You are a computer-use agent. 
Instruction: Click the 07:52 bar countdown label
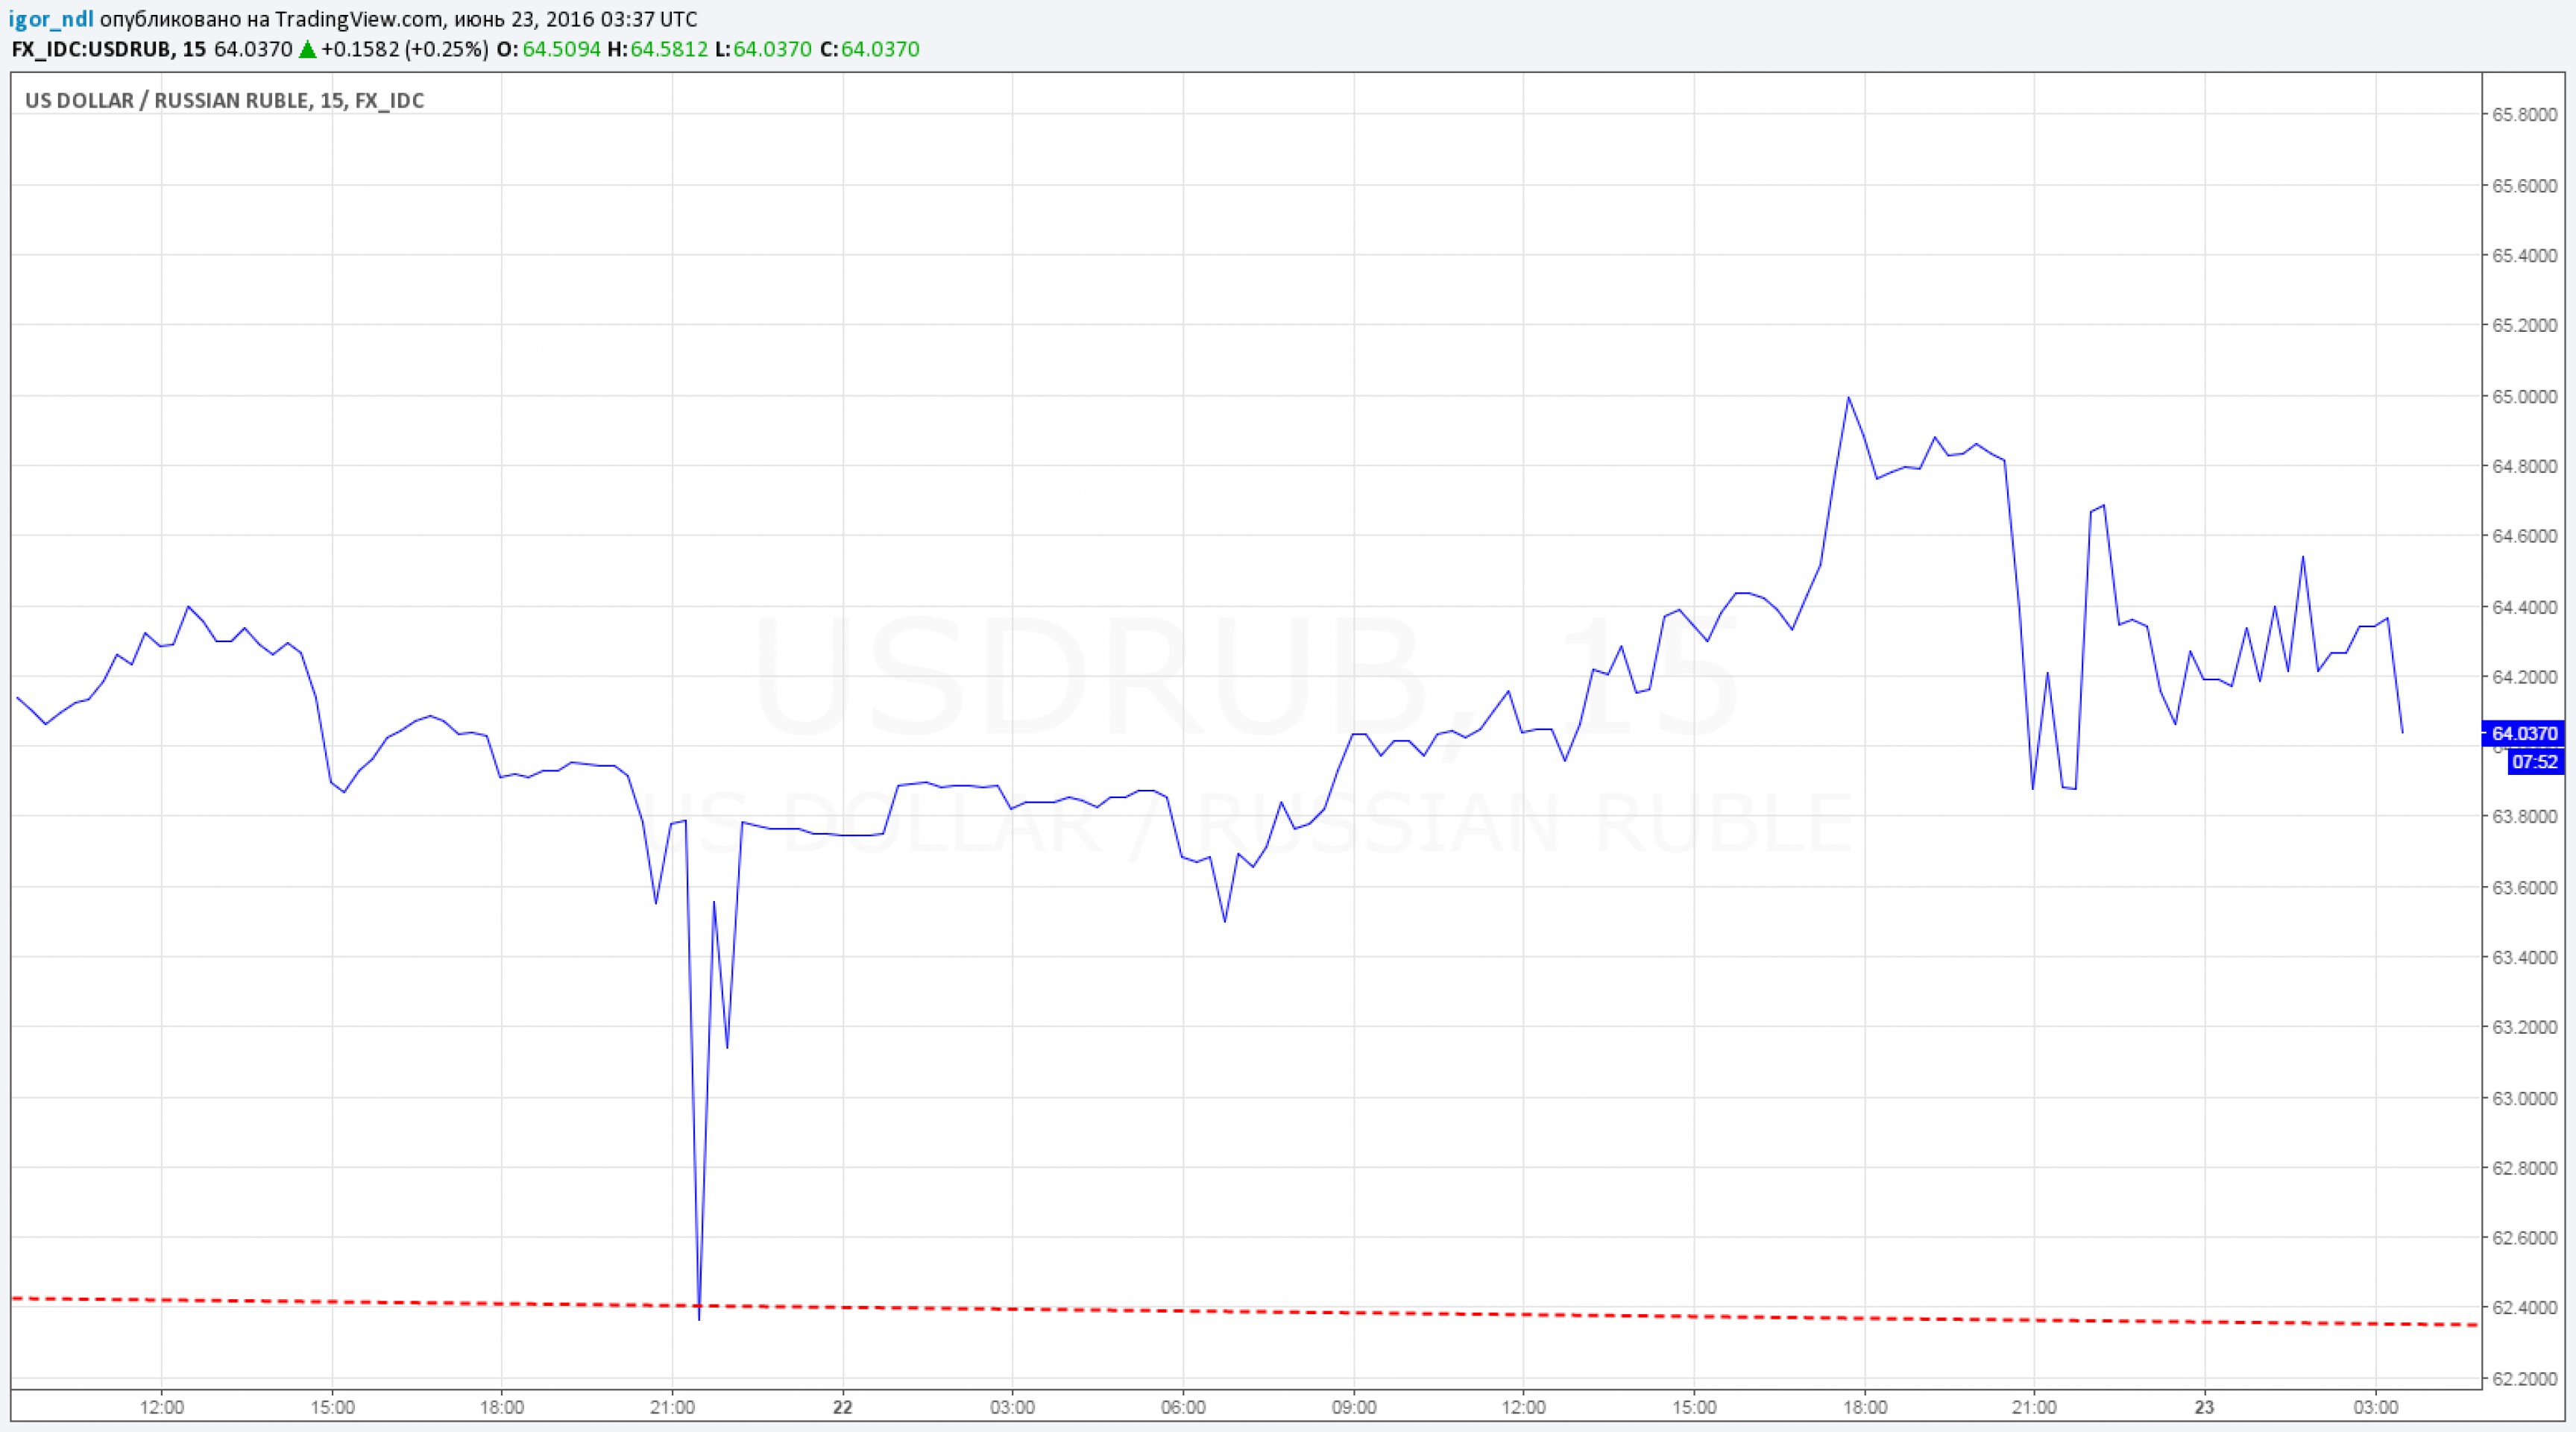(x=2535, y=762)
